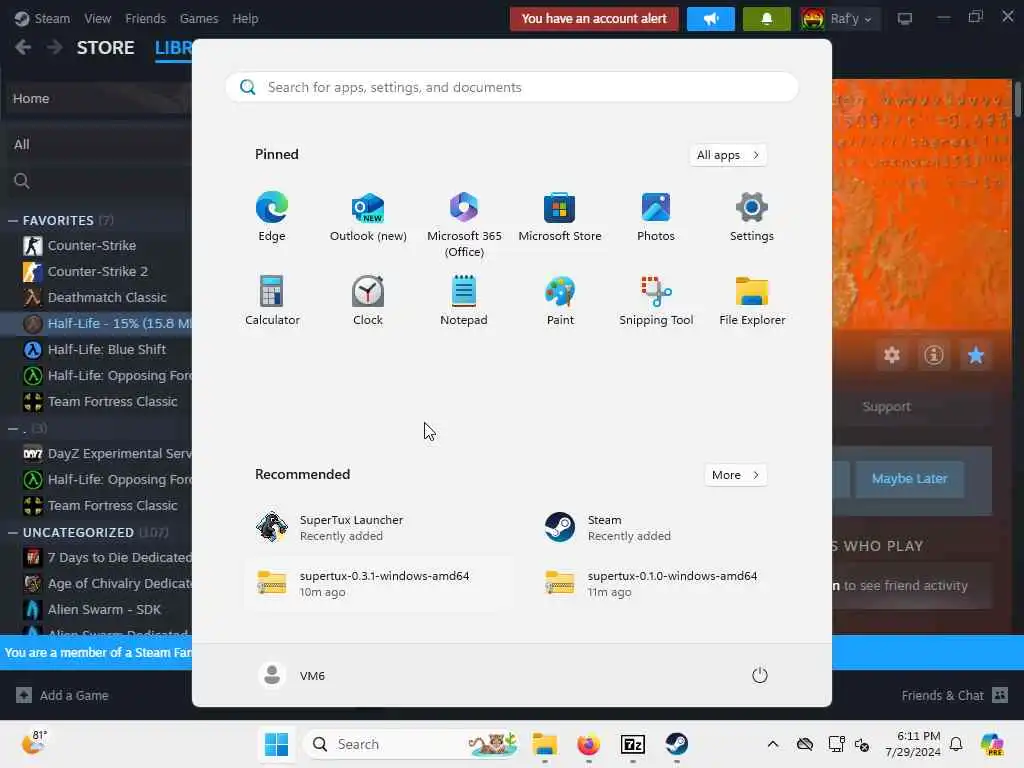
Task: Click the Windows Start button
Action: [x=276, y=744]
